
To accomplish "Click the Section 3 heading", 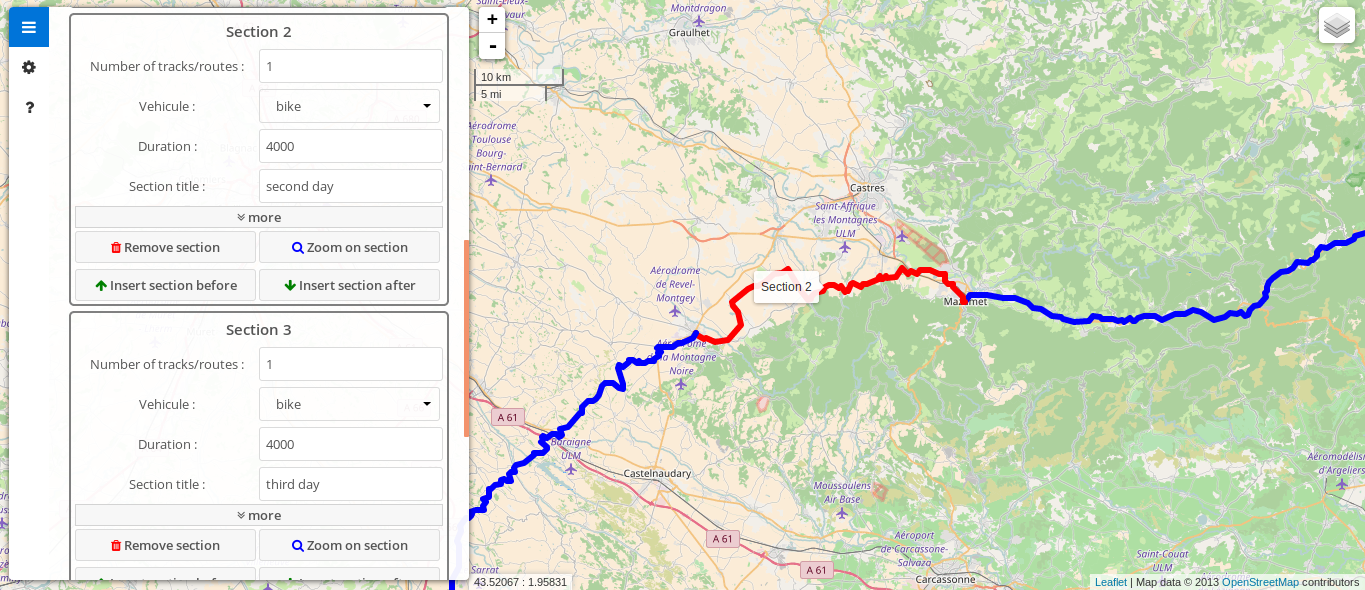I will click(259, 330).
